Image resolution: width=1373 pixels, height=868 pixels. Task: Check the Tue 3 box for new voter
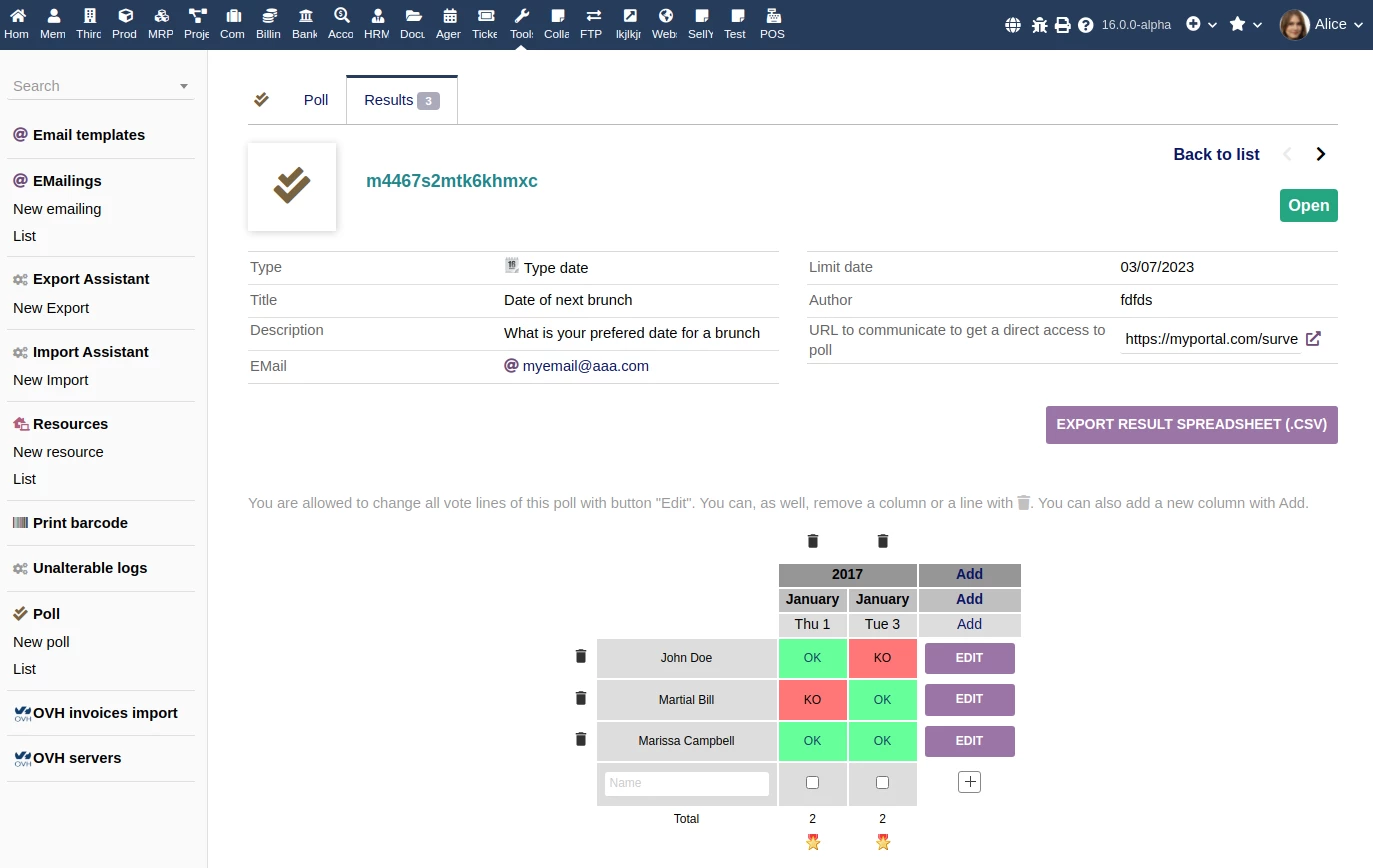point(882,783)
